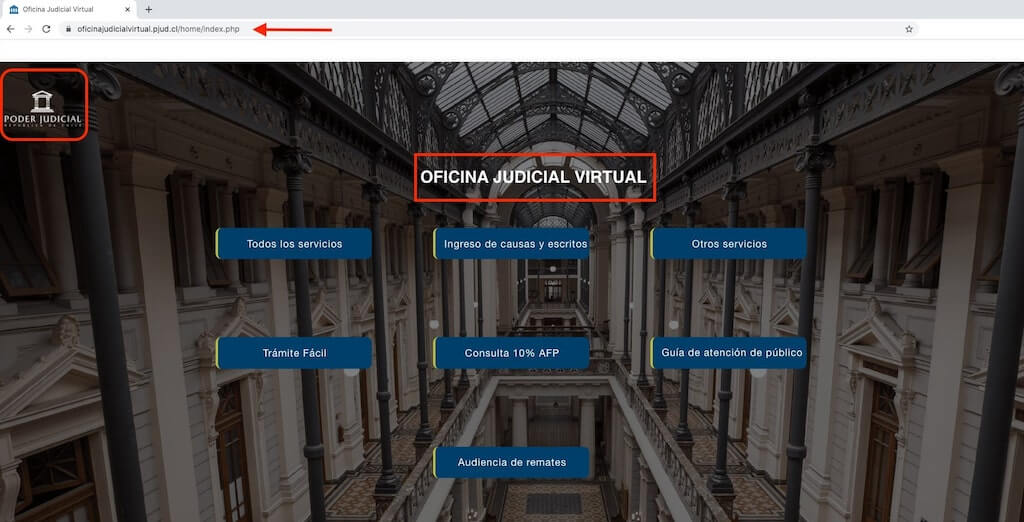Bookmark this page with the star icon
This screenshot has width=1024, height=522.
point(908,29)
